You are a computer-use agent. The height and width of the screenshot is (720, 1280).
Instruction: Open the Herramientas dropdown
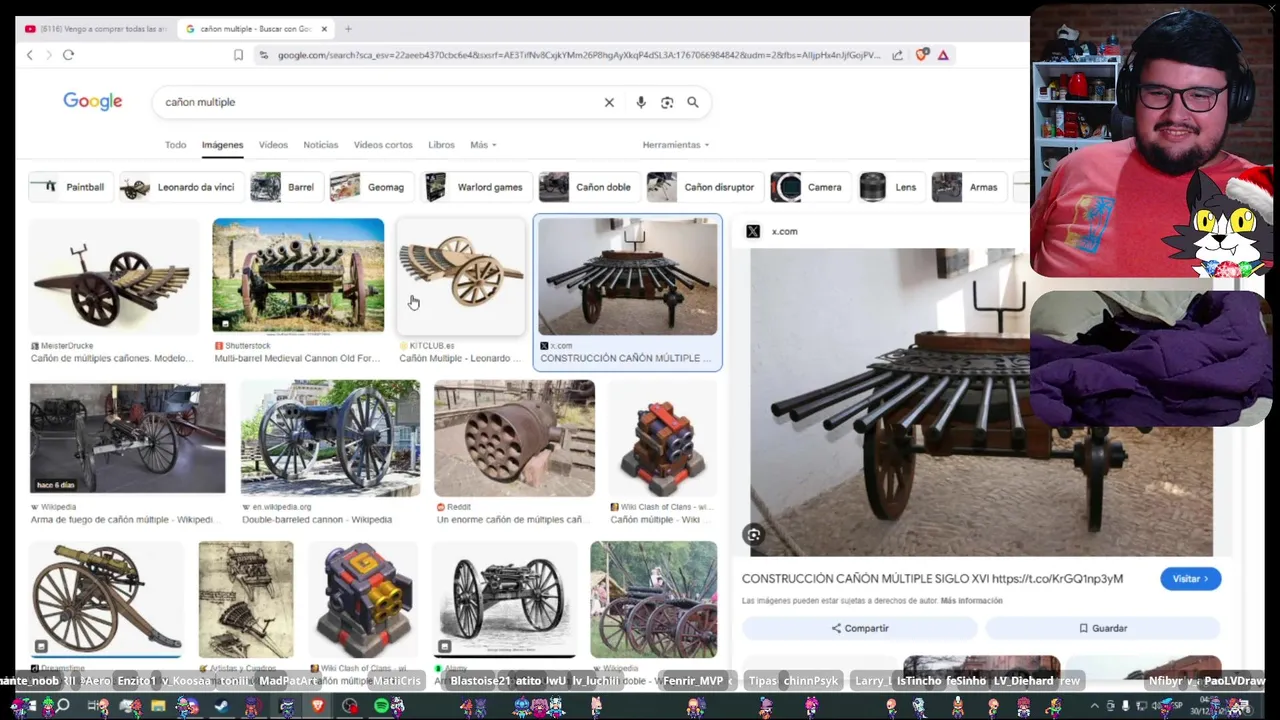[x=676, y=145]
